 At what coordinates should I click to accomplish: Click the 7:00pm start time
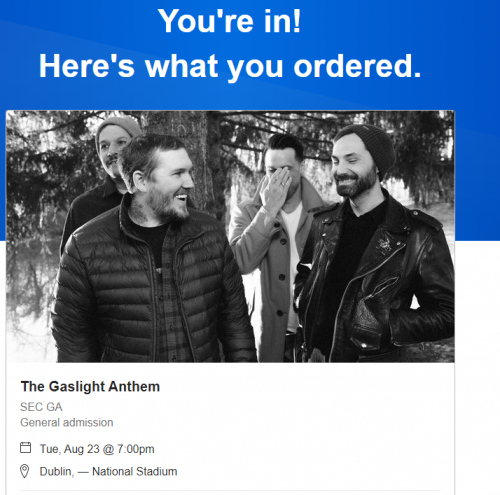pos(136,449)
